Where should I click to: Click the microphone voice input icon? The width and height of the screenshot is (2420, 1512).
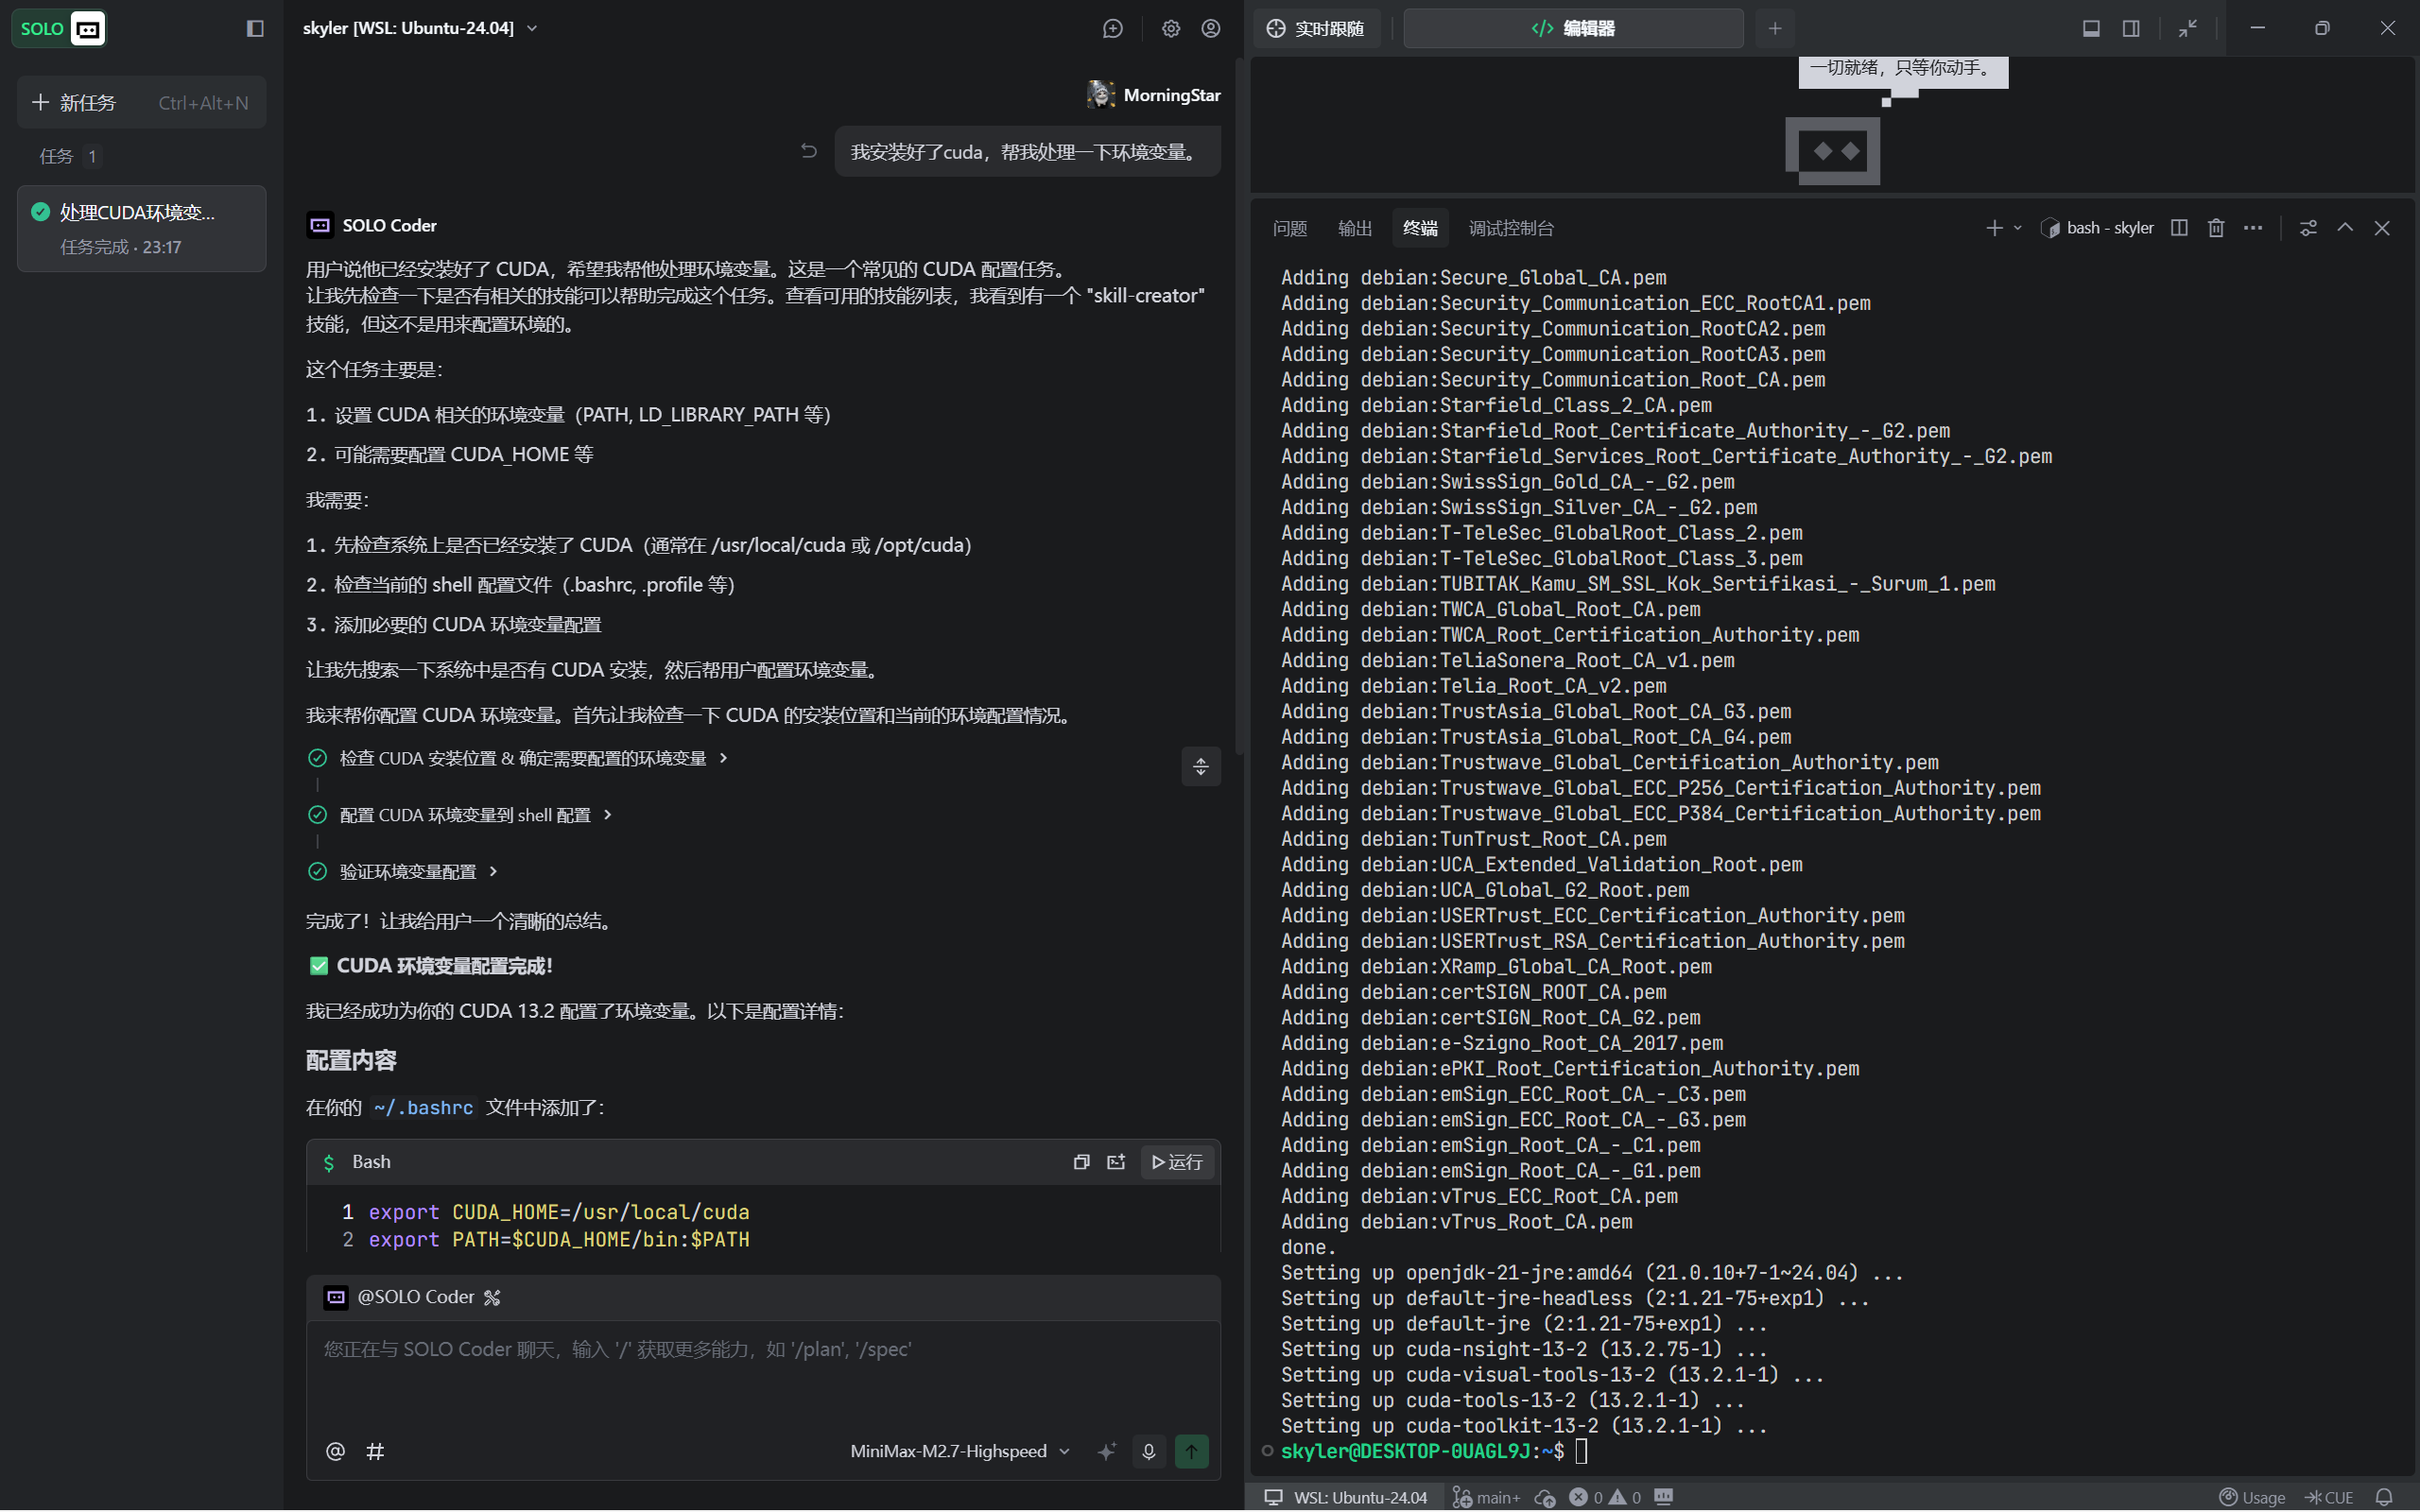(x=1149, y=1451)
